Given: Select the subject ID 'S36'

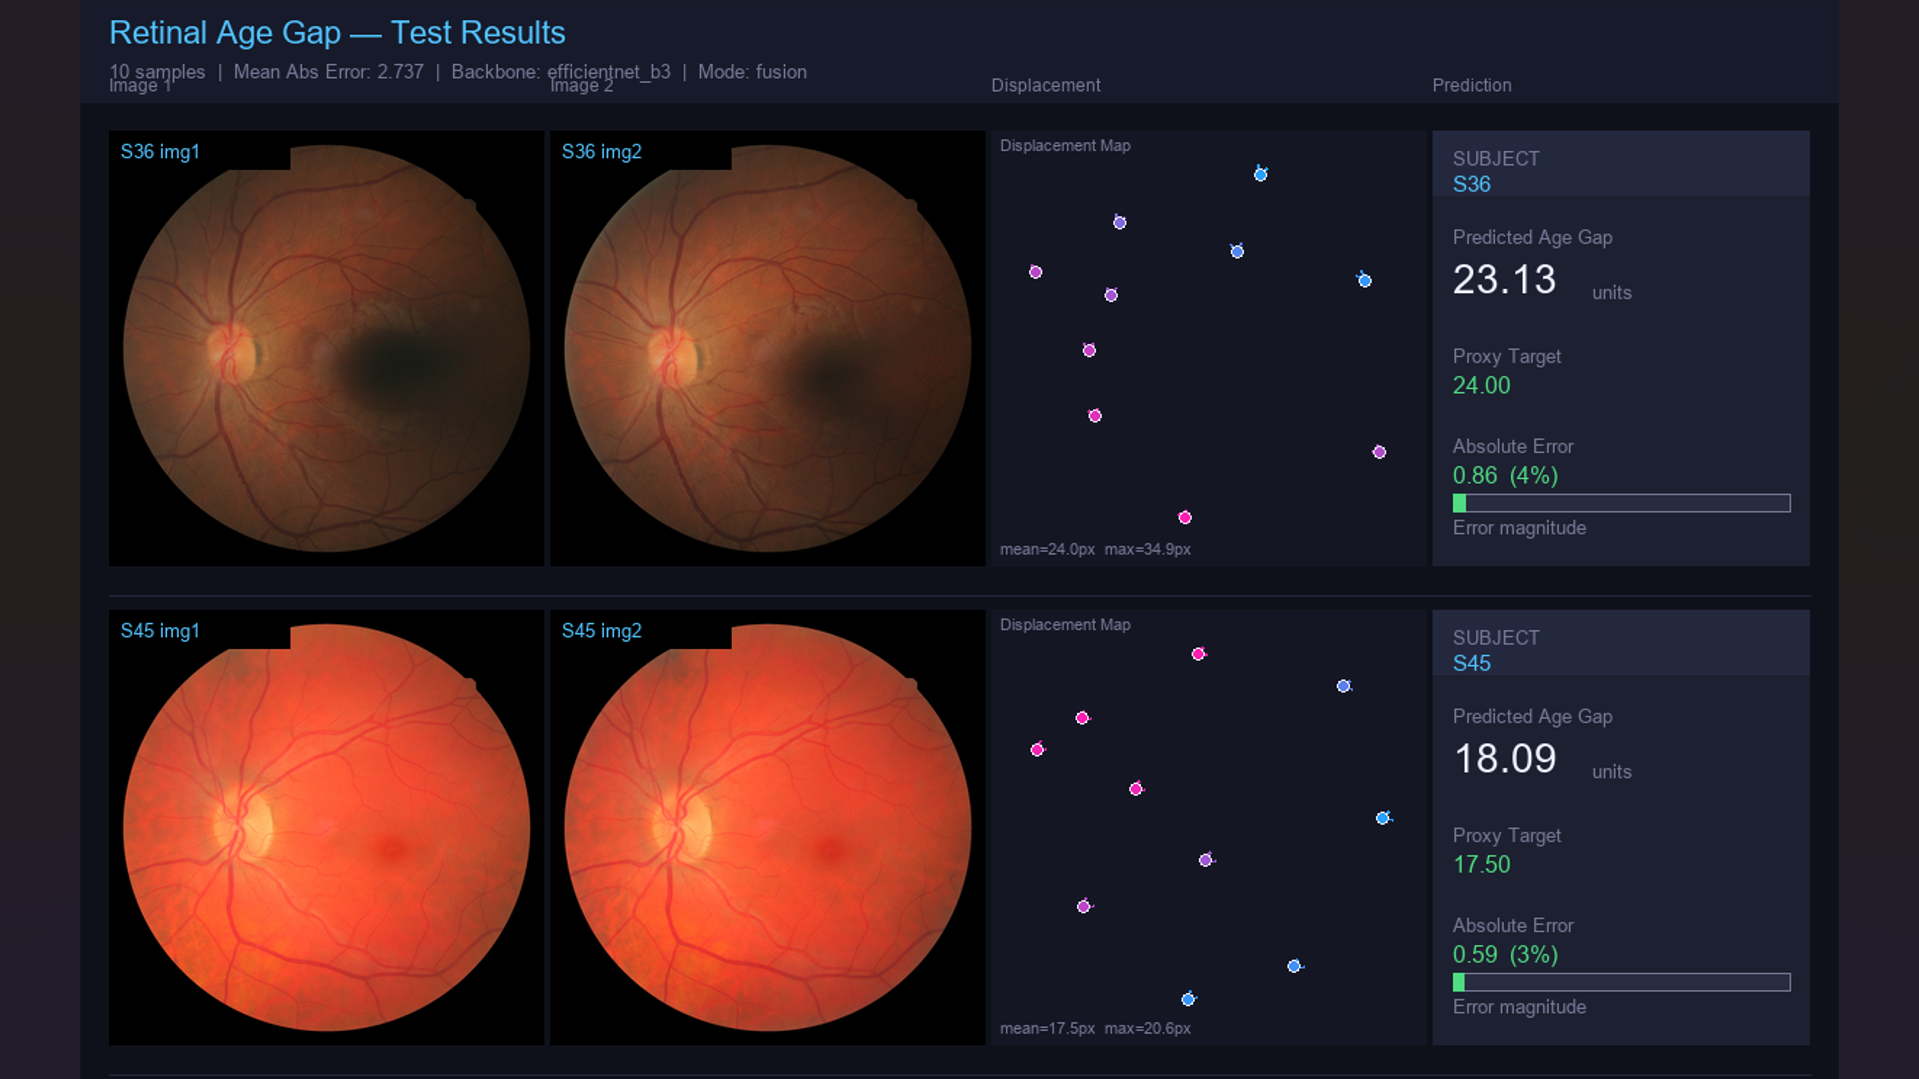Looking at the screenshot, I should (x=1471, y=184).
